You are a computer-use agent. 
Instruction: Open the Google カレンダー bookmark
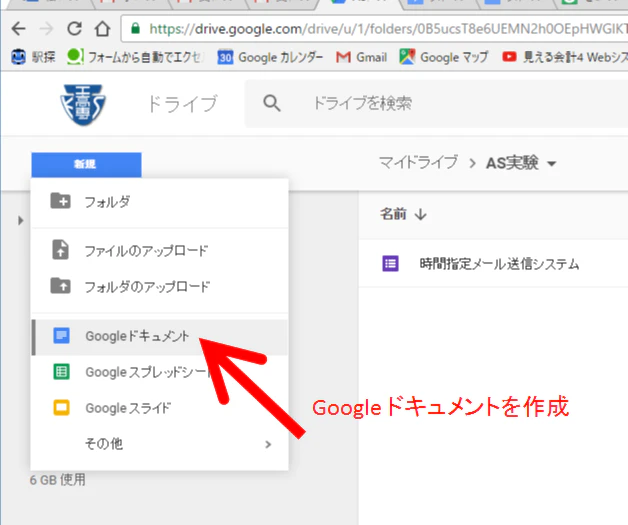[270, 57]
